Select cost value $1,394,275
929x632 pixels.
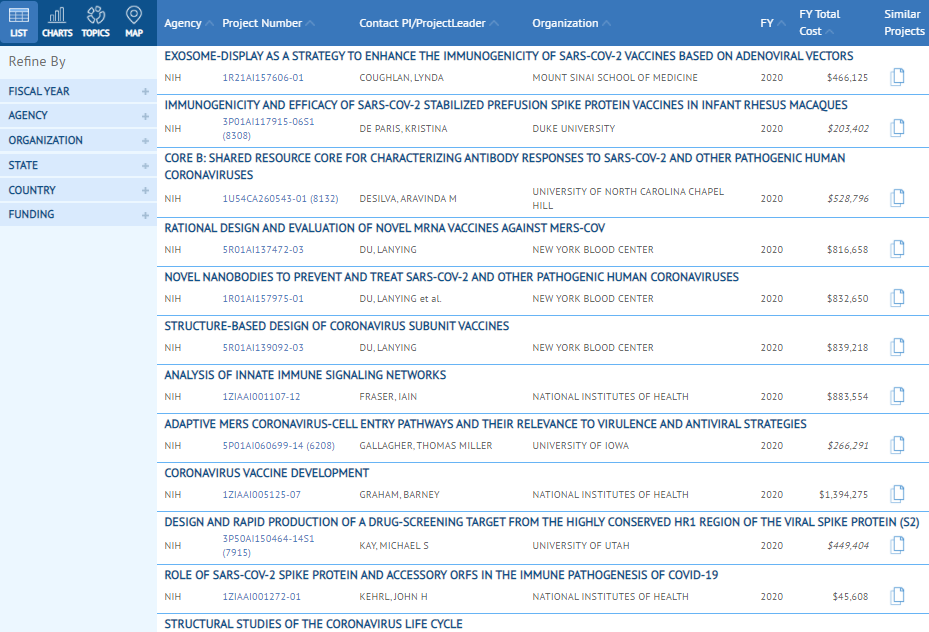click(843, 495)
